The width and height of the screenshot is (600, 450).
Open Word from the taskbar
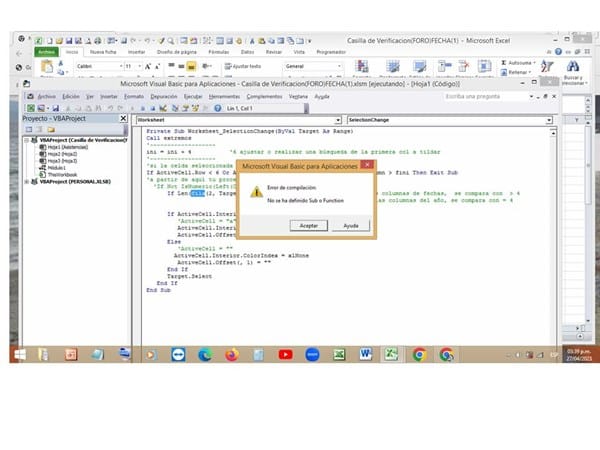(x=365, y=354)
